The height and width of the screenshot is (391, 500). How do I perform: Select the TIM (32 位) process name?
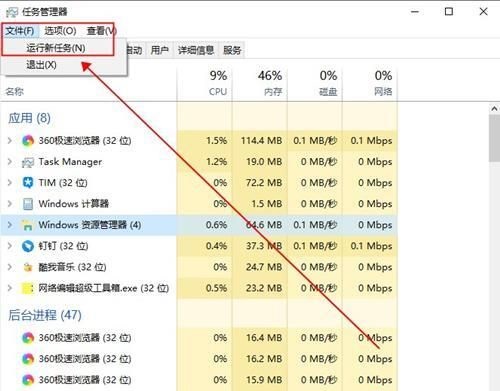click(63, 183)
